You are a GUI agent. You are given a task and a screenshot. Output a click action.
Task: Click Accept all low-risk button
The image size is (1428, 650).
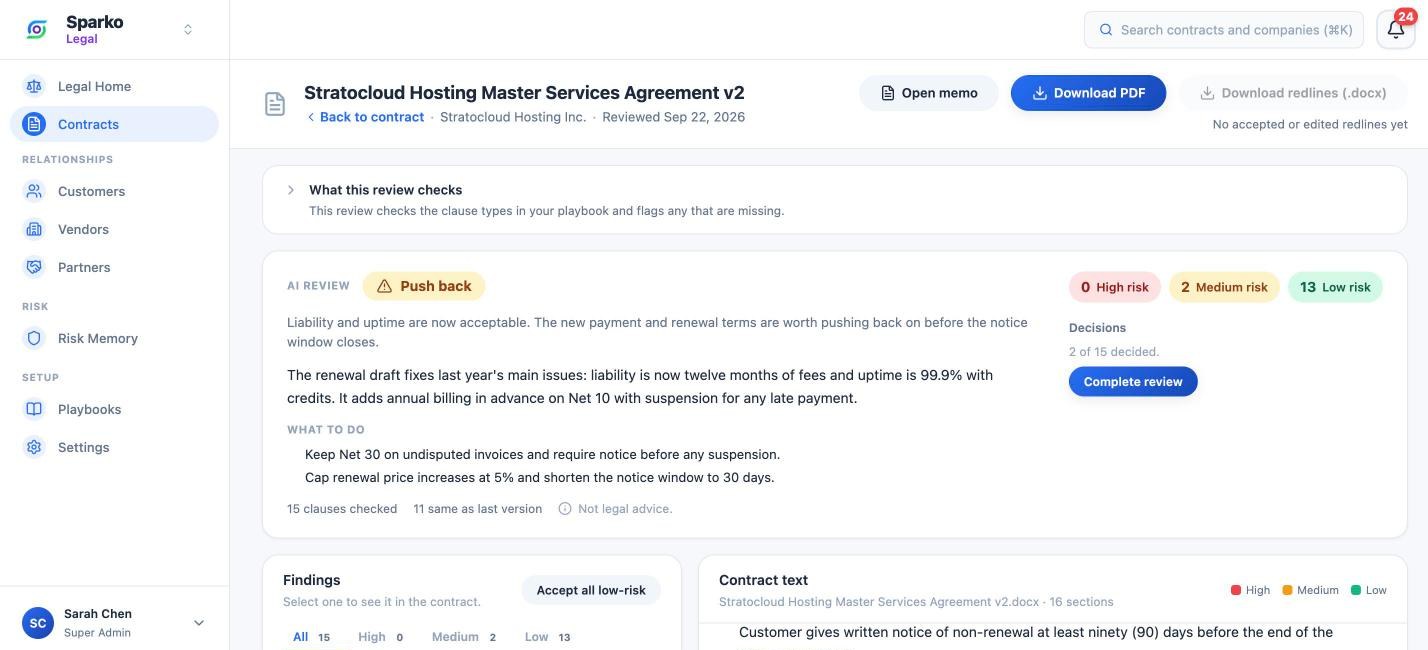click(591, 590)
